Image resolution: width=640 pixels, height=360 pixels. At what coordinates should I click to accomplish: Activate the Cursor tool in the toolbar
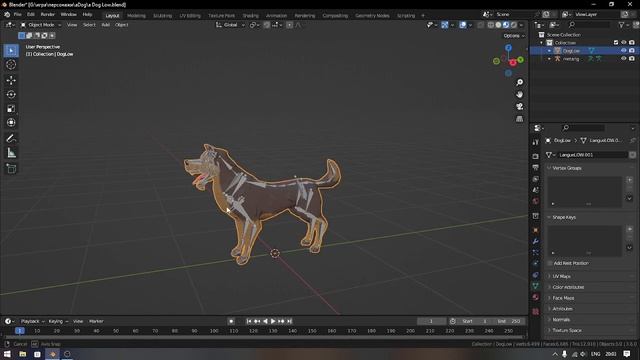pyautogui.click(x=11, y=64)
